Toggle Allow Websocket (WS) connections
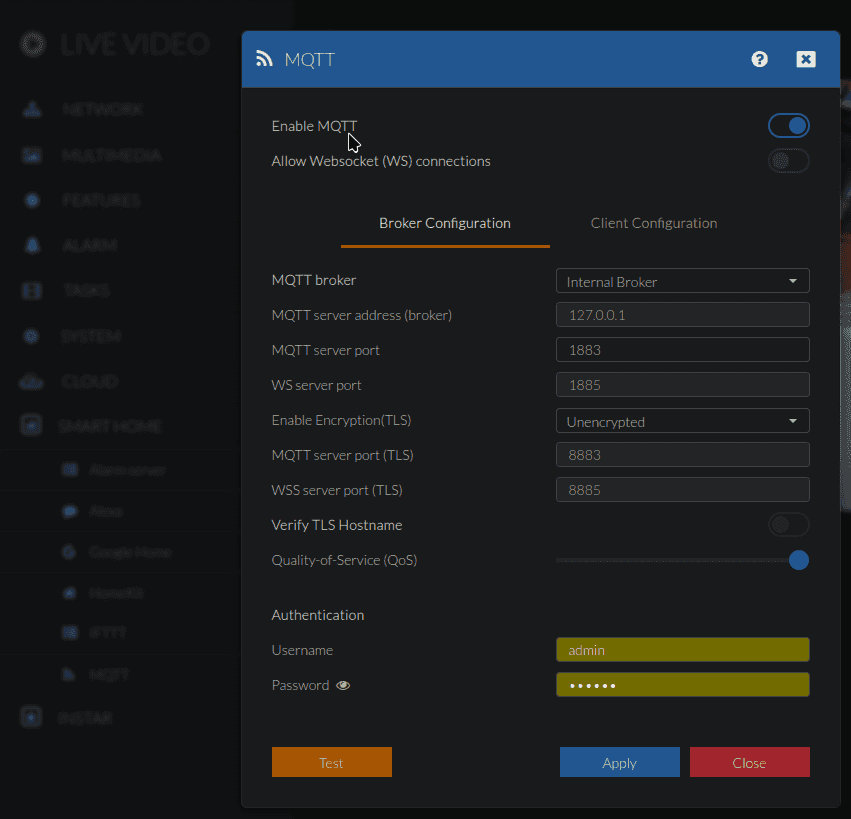The image size is (851, 819). [x=788, y=161]
